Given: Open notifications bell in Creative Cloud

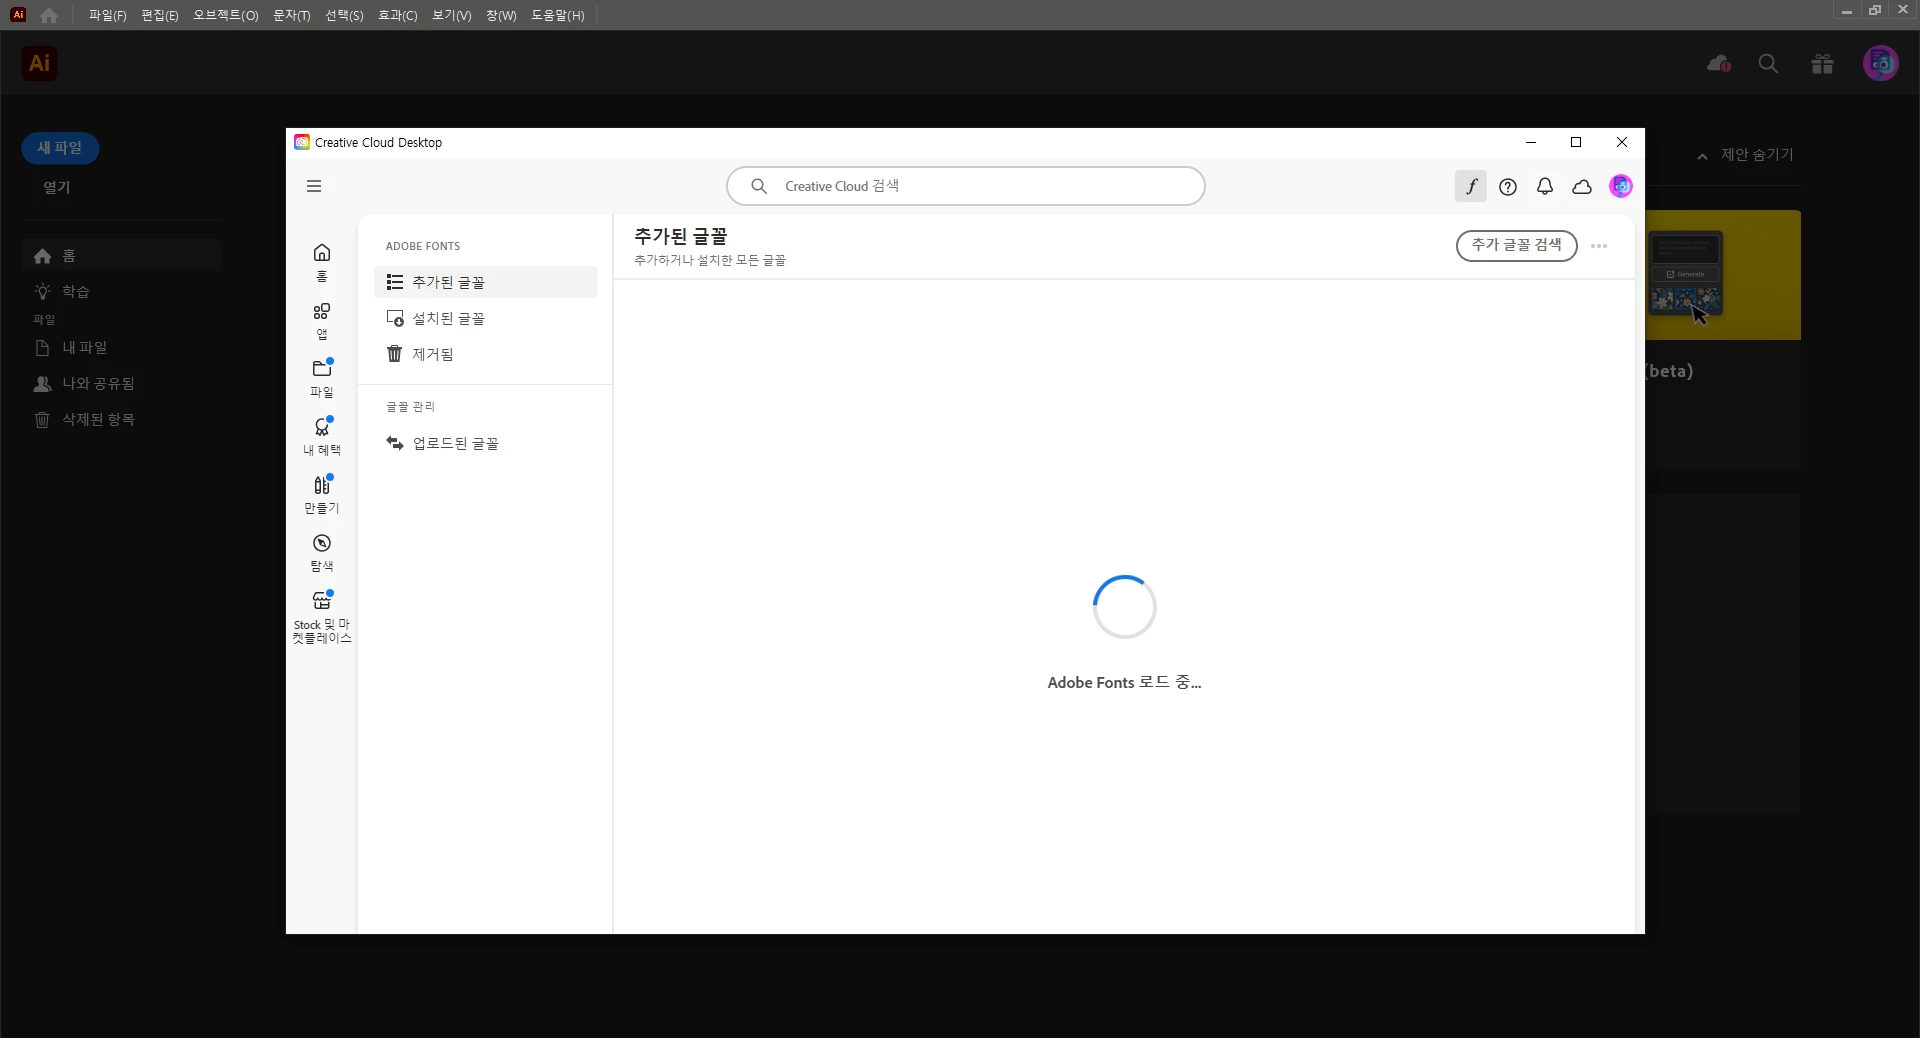Looking at the screenshot, I should [x=1545, y=186].
